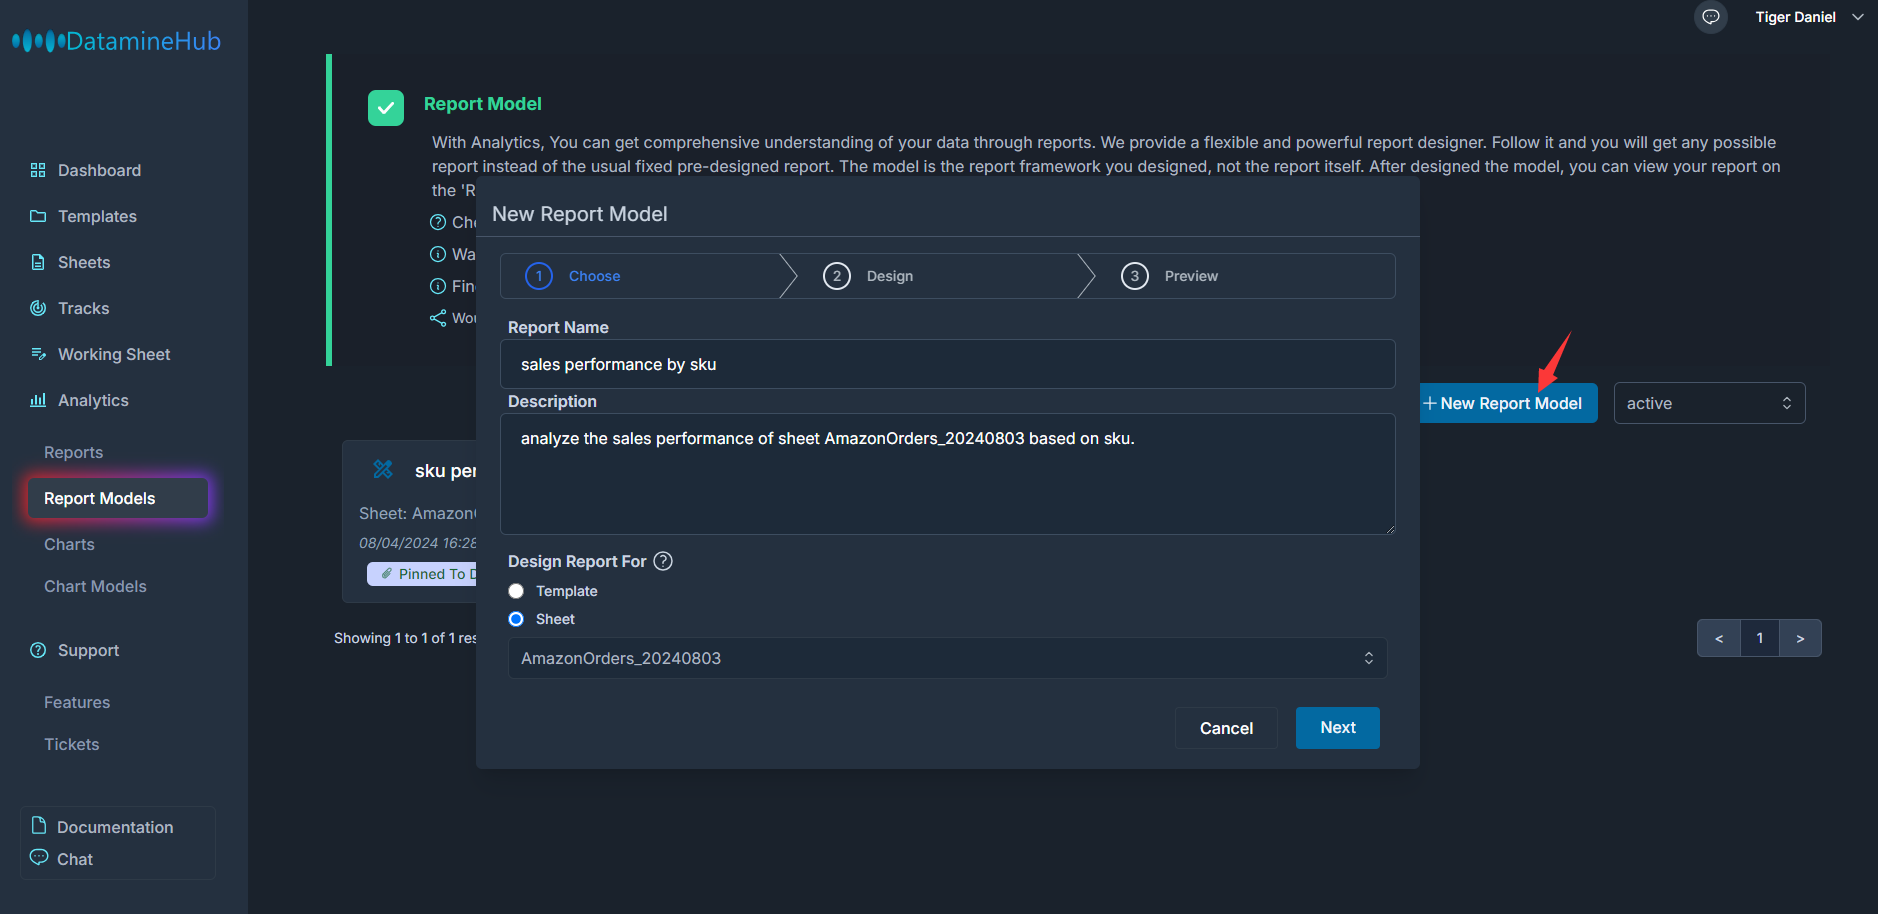The image size is (1878, 914).
Task: Open the Dashboard page from sidebar
Action: click(x=99, y=170)
